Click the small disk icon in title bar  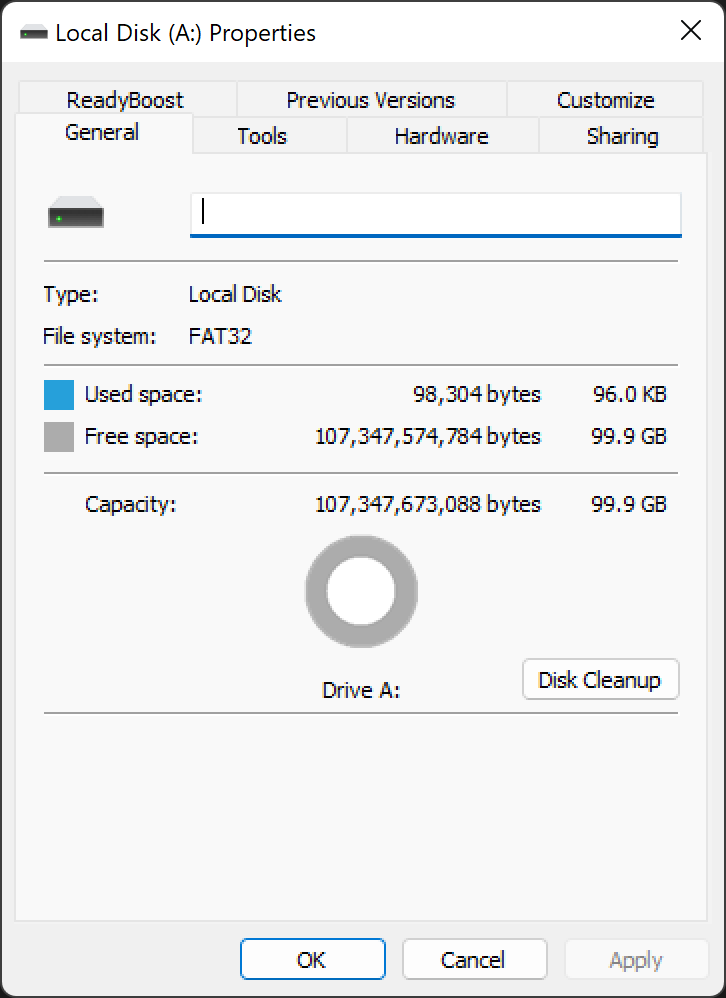point(34,32)
